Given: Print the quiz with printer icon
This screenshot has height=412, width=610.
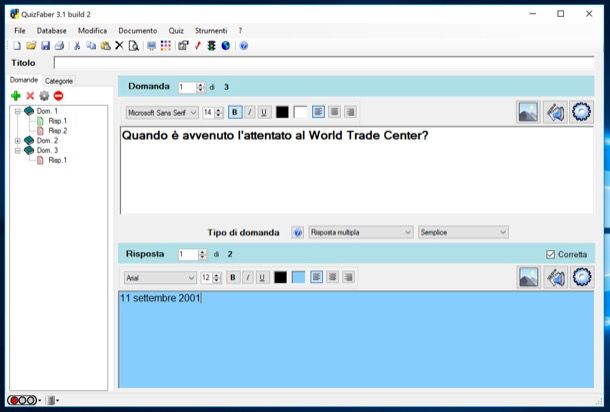Looking at the screenshot, I should (59, 46).
